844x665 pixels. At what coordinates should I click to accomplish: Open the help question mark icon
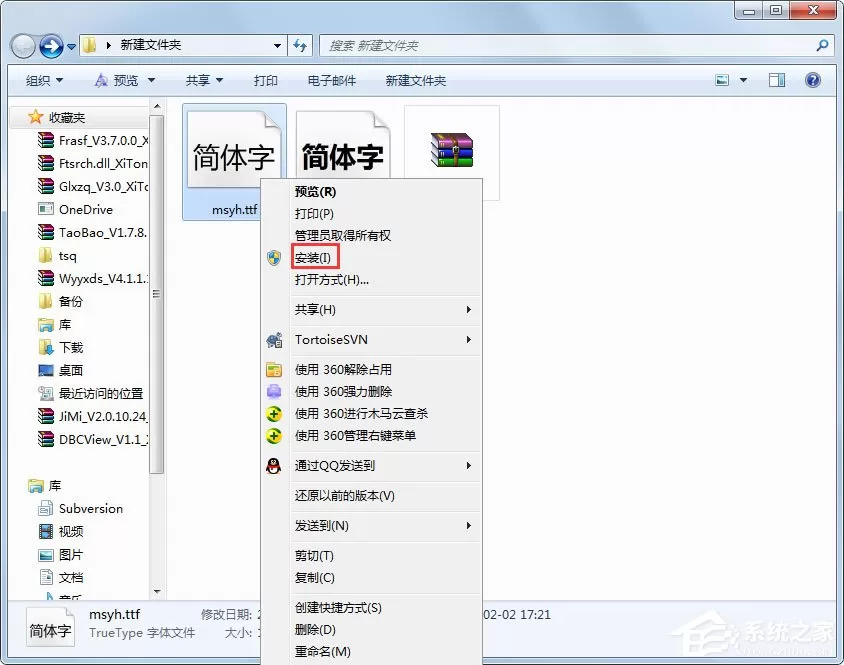pyautogui.click(x=812, y=80)
